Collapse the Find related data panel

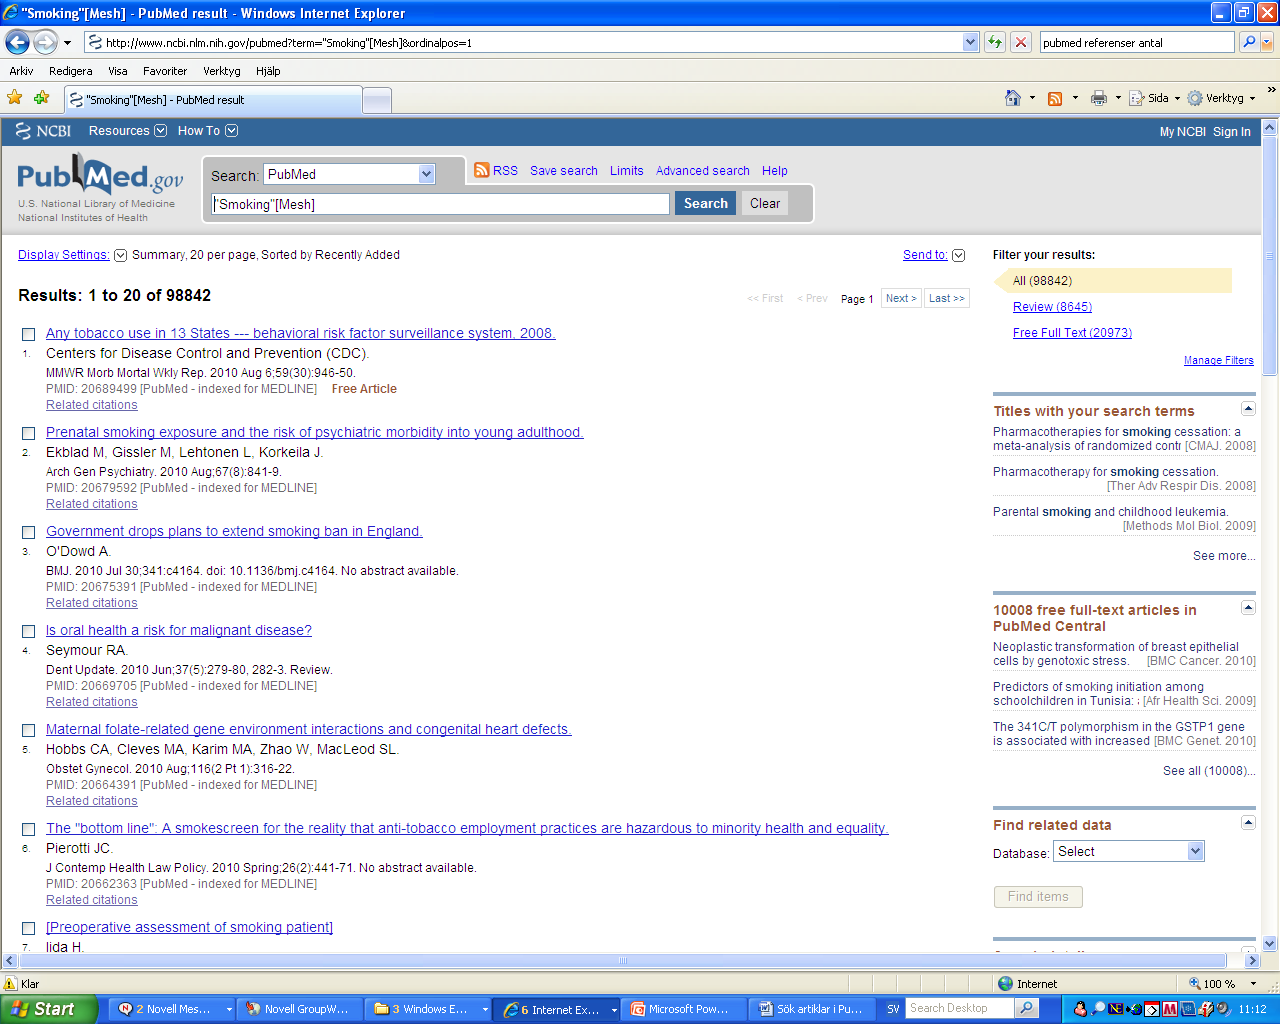tap(1248, 822)
